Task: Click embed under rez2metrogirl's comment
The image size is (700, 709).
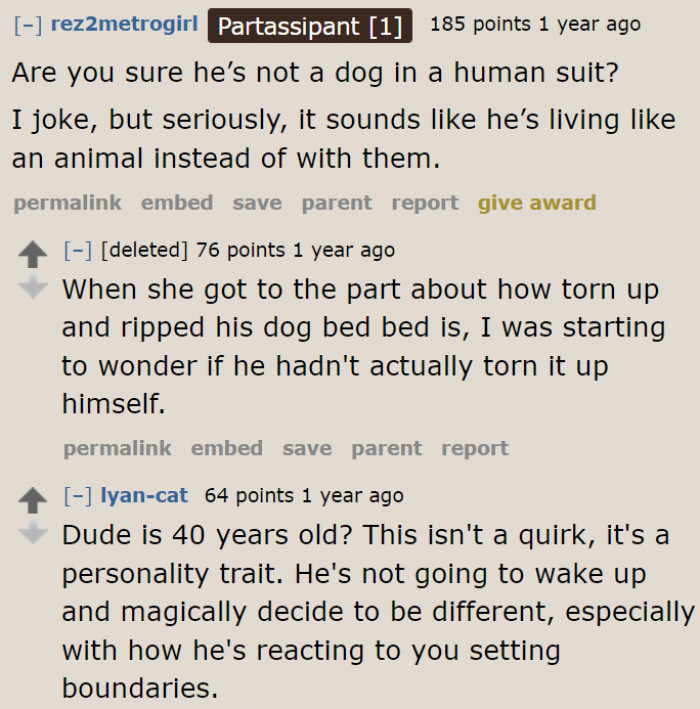Action: pyautogui.click(x=177, y=203)
